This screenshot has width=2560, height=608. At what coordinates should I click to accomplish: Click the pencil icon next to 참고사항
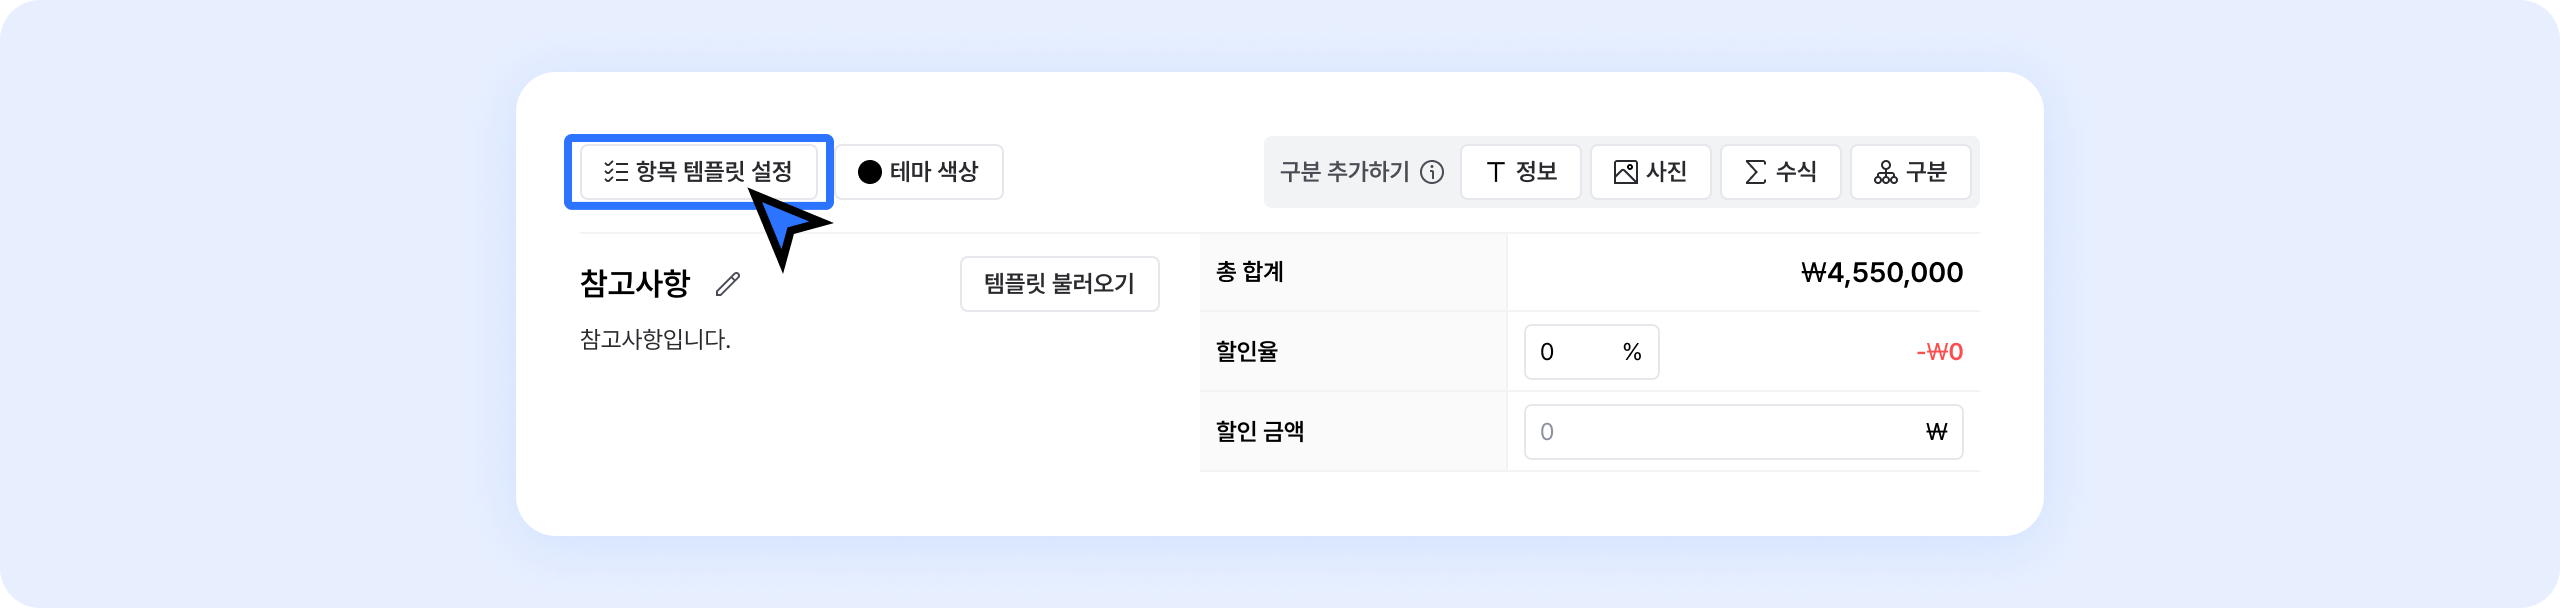click(x=728, y=285)
